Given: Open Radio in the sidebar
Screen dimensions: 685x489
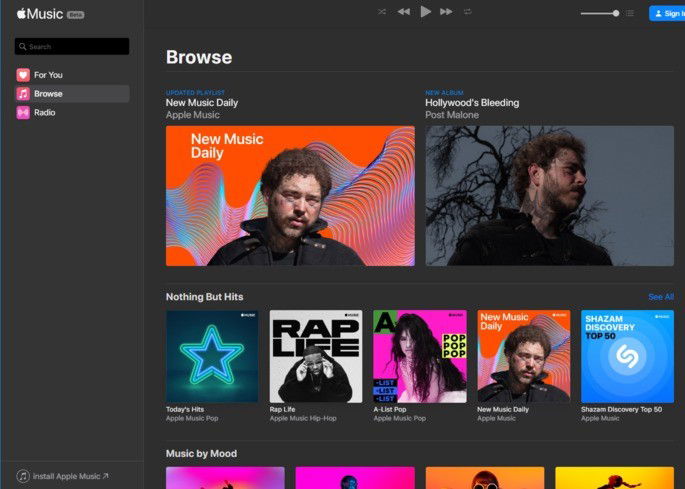Looking at the screenshot, I should point(72,113).
